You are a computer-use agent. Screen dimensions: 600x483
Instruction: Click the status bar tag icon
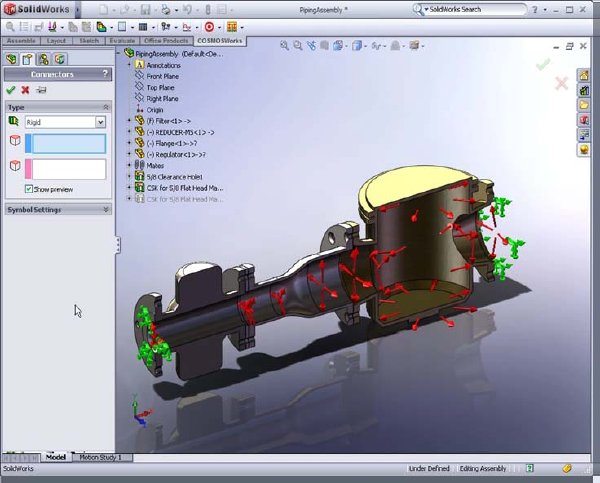tap(567, 468)
